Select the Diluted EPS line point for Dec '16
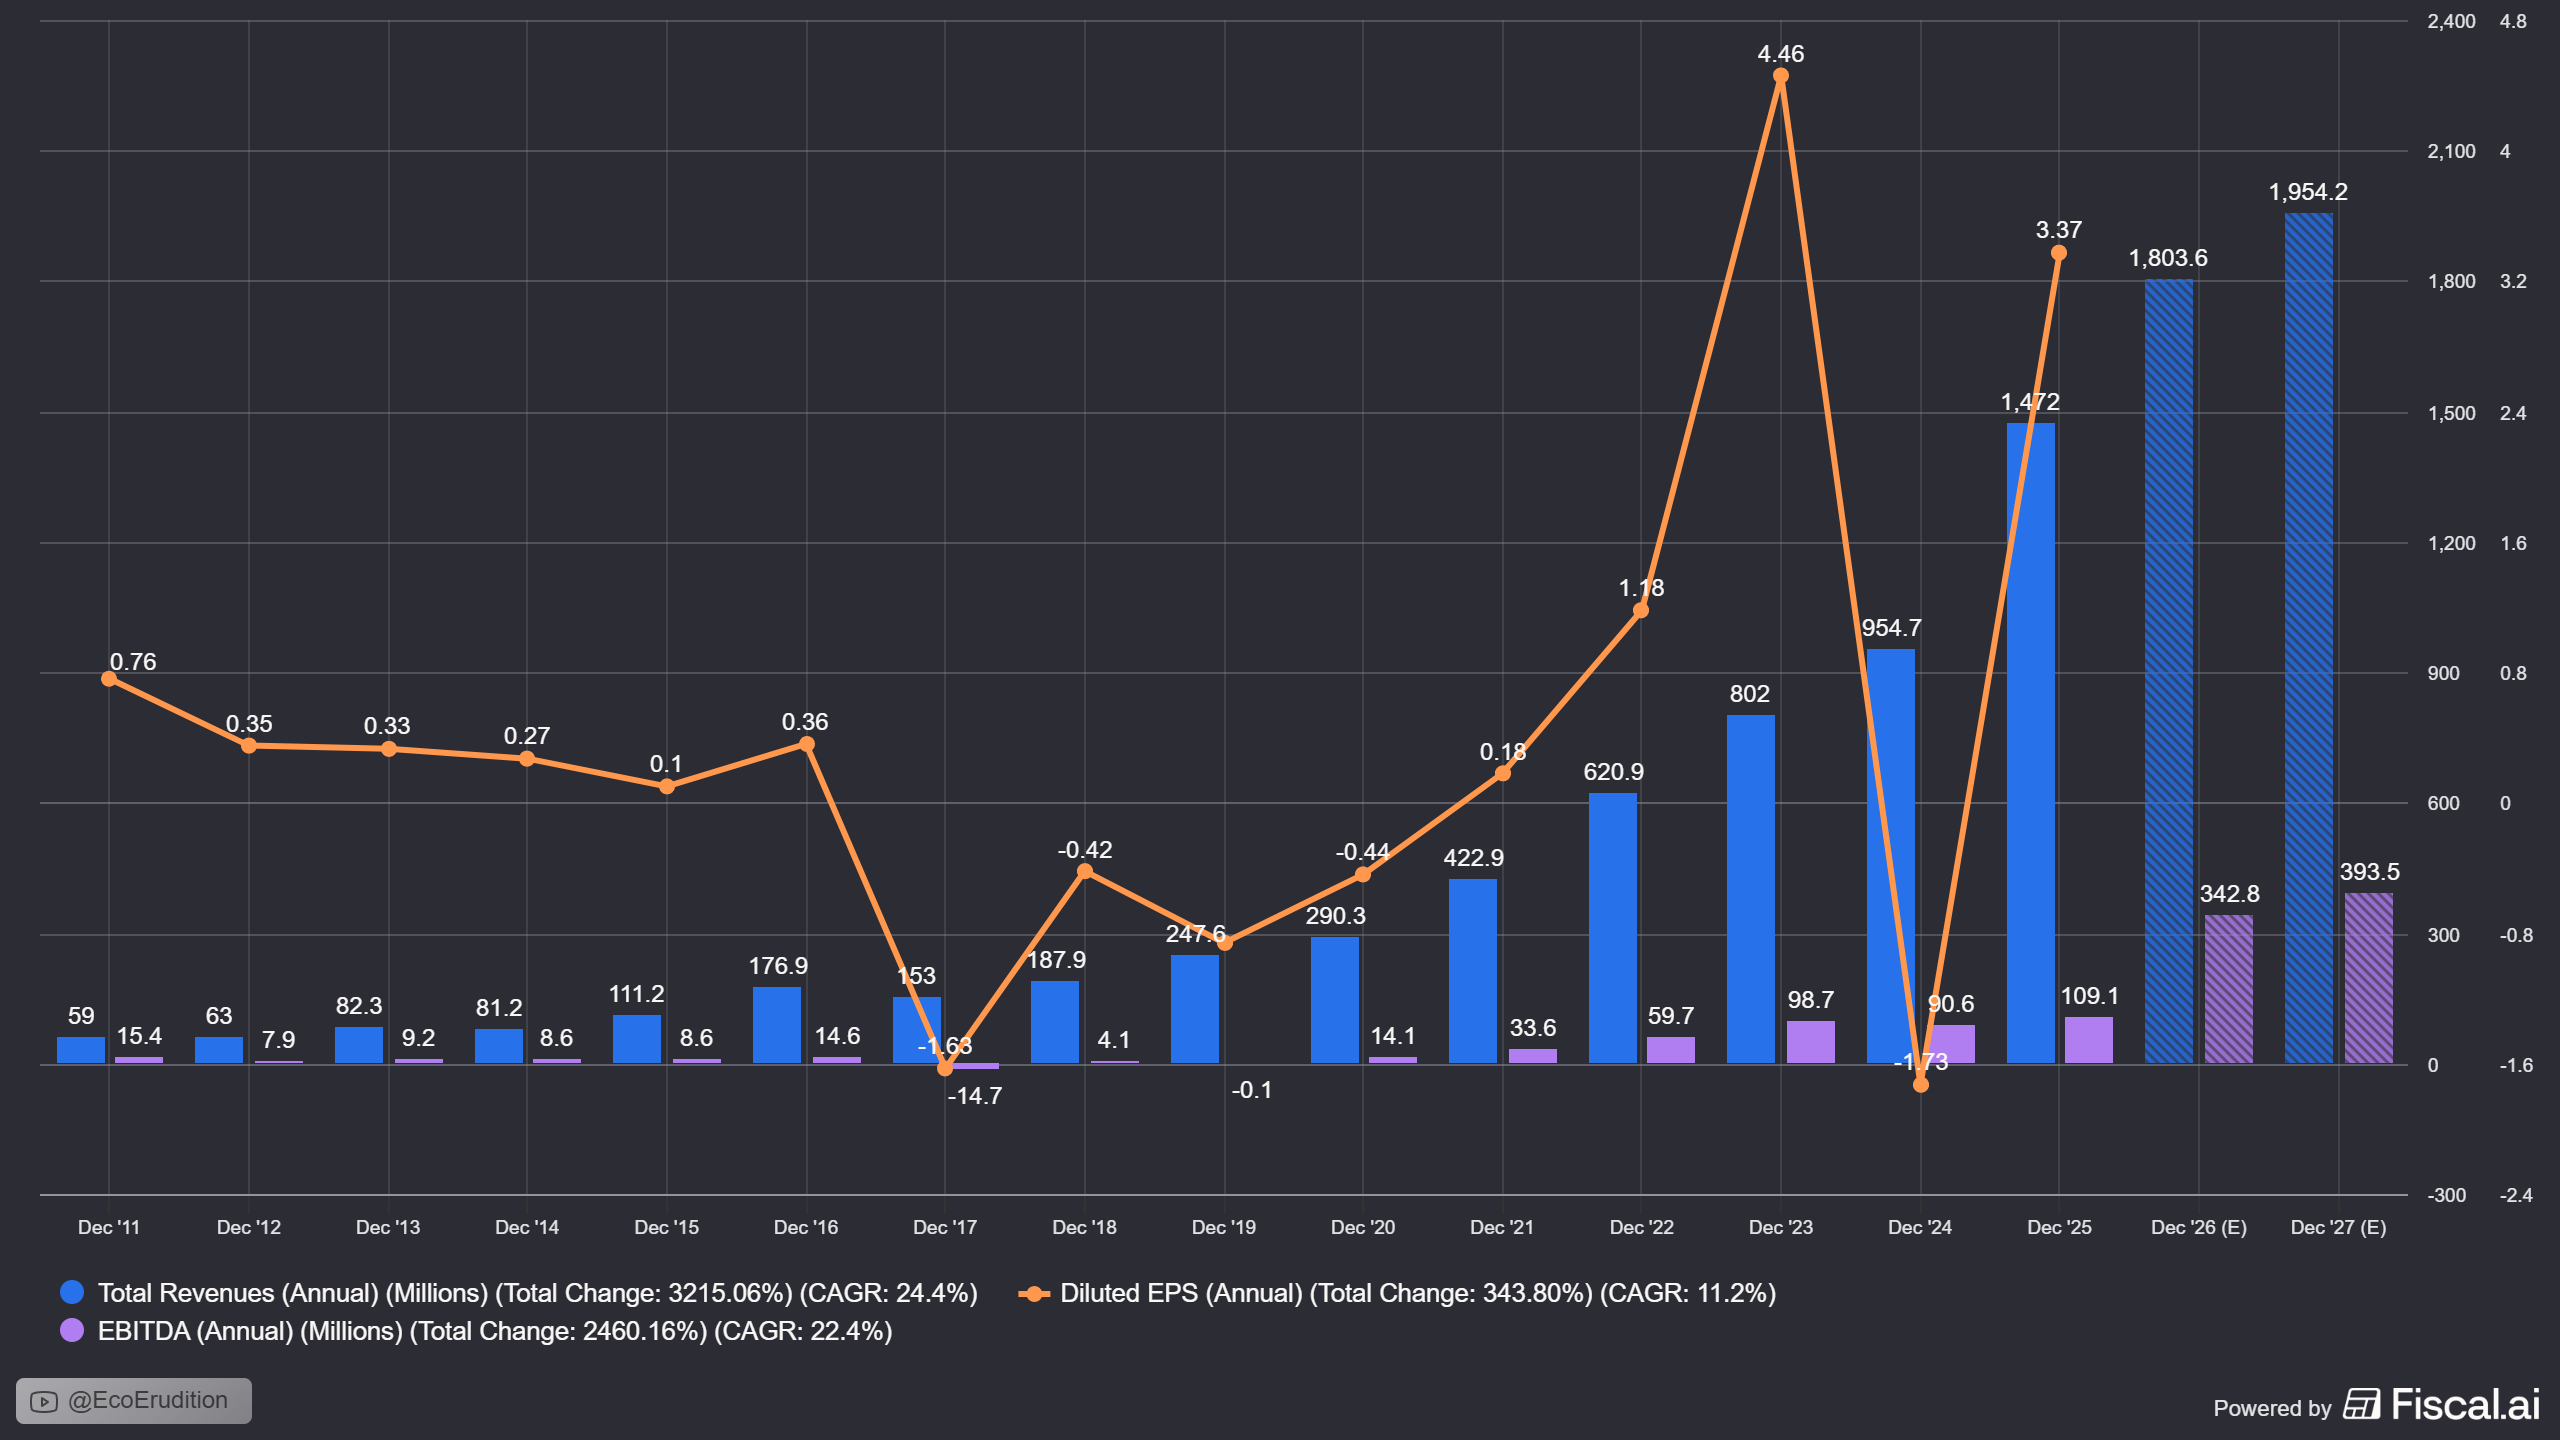Viewport: 2560px width, 1440px height. pos(807,744)
